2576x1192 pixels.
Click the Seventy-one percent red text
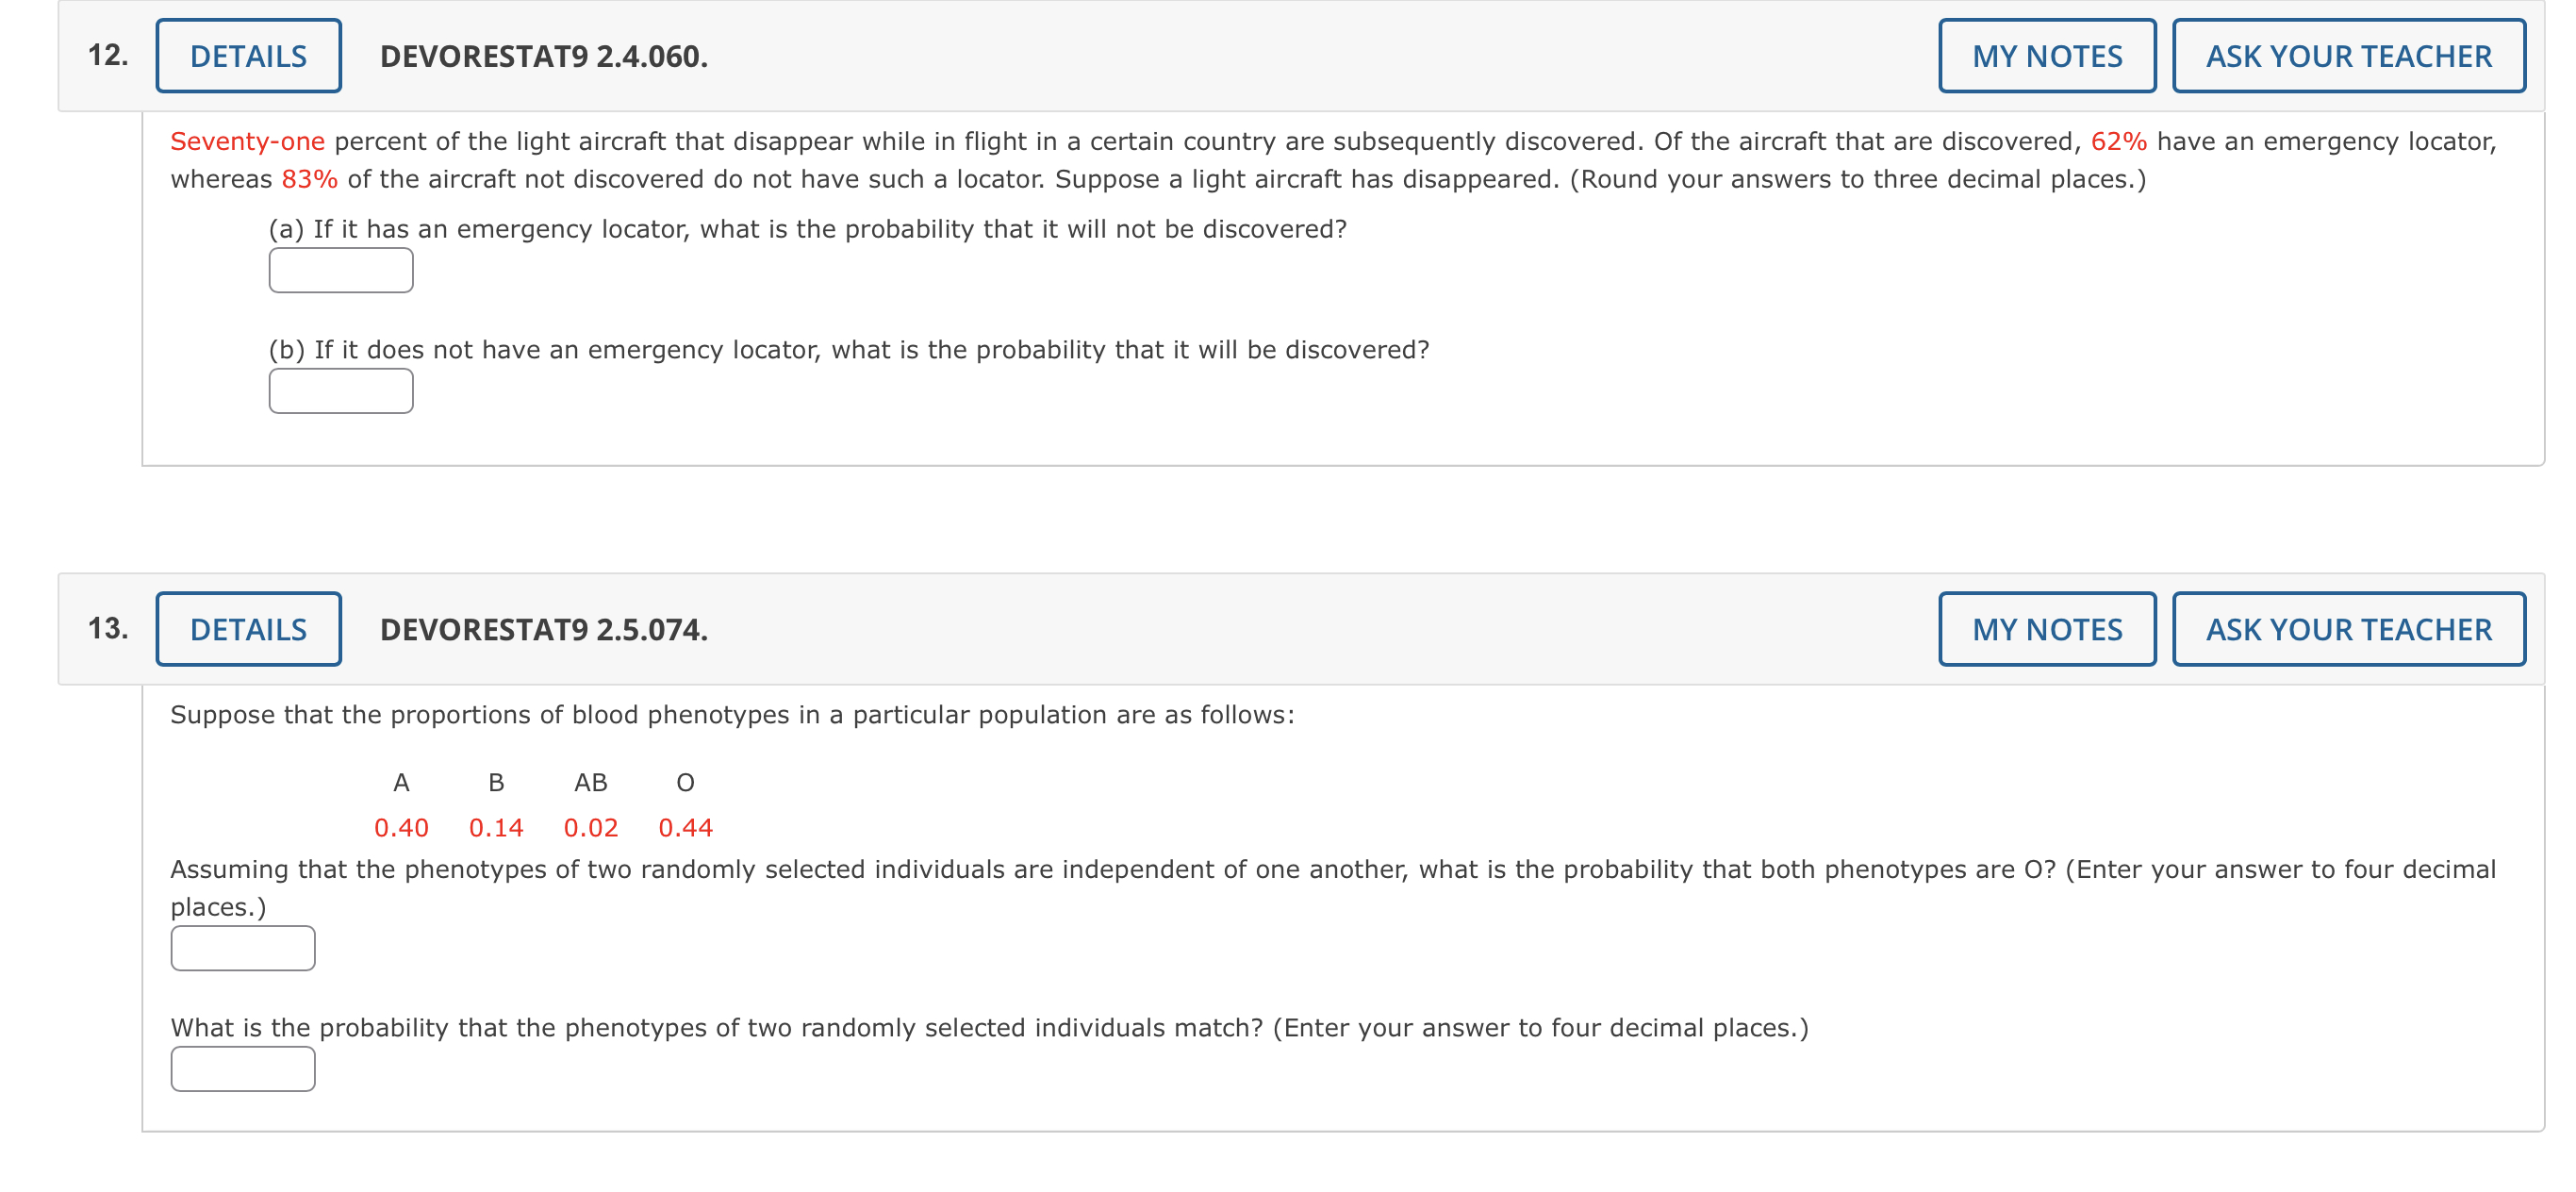tap(245, 140)
